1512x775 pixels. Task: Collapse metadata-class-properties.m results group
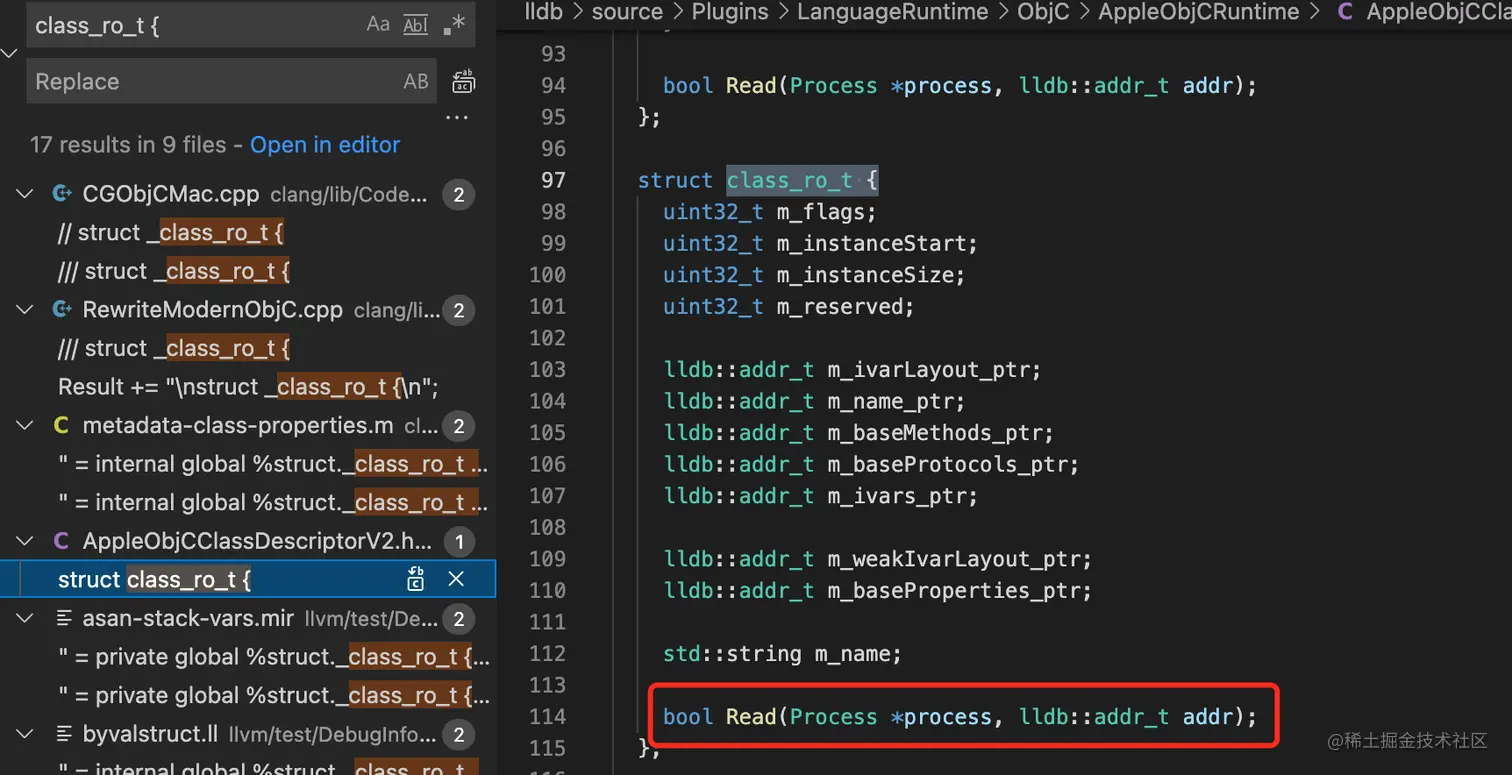pos(24,426)
